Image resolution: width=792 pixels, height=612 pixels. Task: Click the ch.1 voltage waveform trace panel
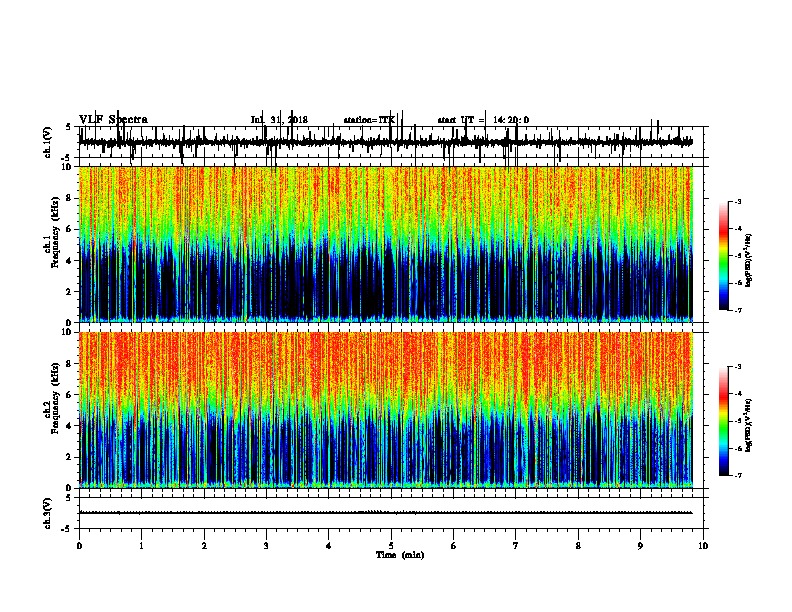(x=391, y=142)
